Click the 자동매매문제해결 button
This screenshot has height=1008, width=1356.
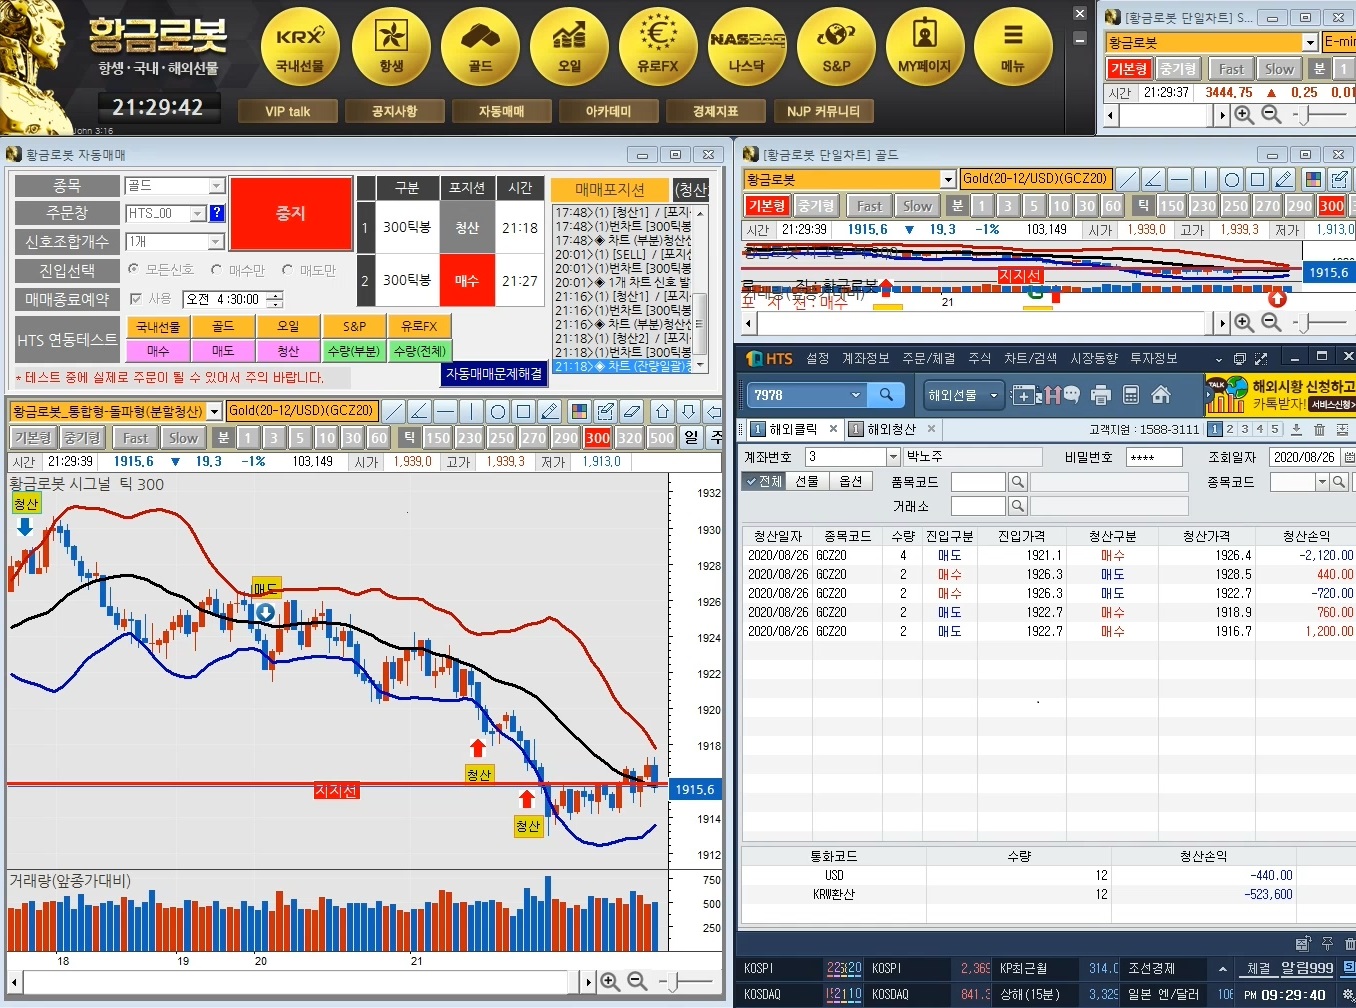click(x=494, y=373)
